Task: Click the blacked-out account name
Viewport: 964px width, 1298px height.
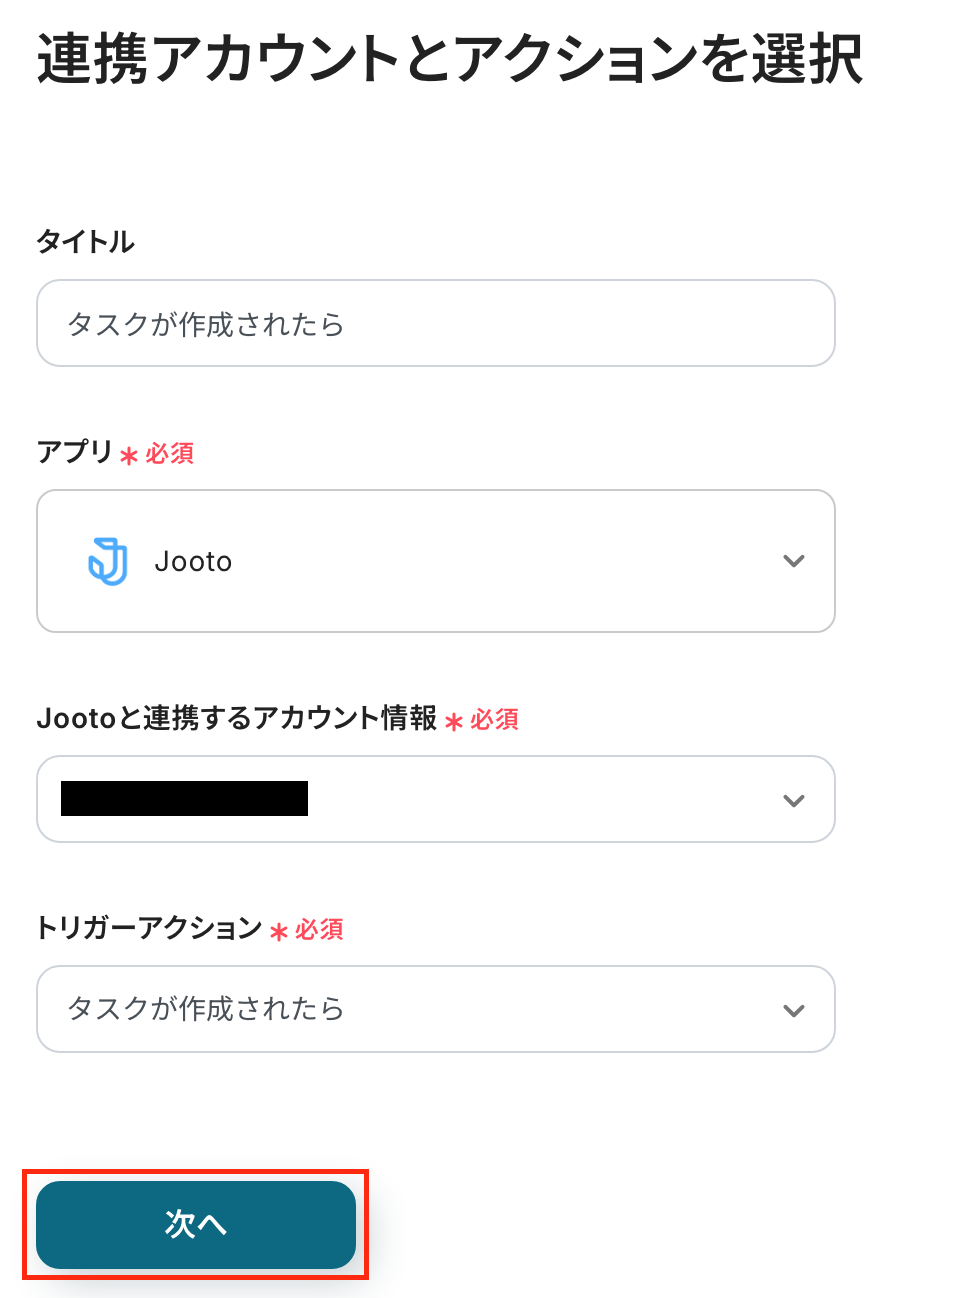Action: [185, 799]
